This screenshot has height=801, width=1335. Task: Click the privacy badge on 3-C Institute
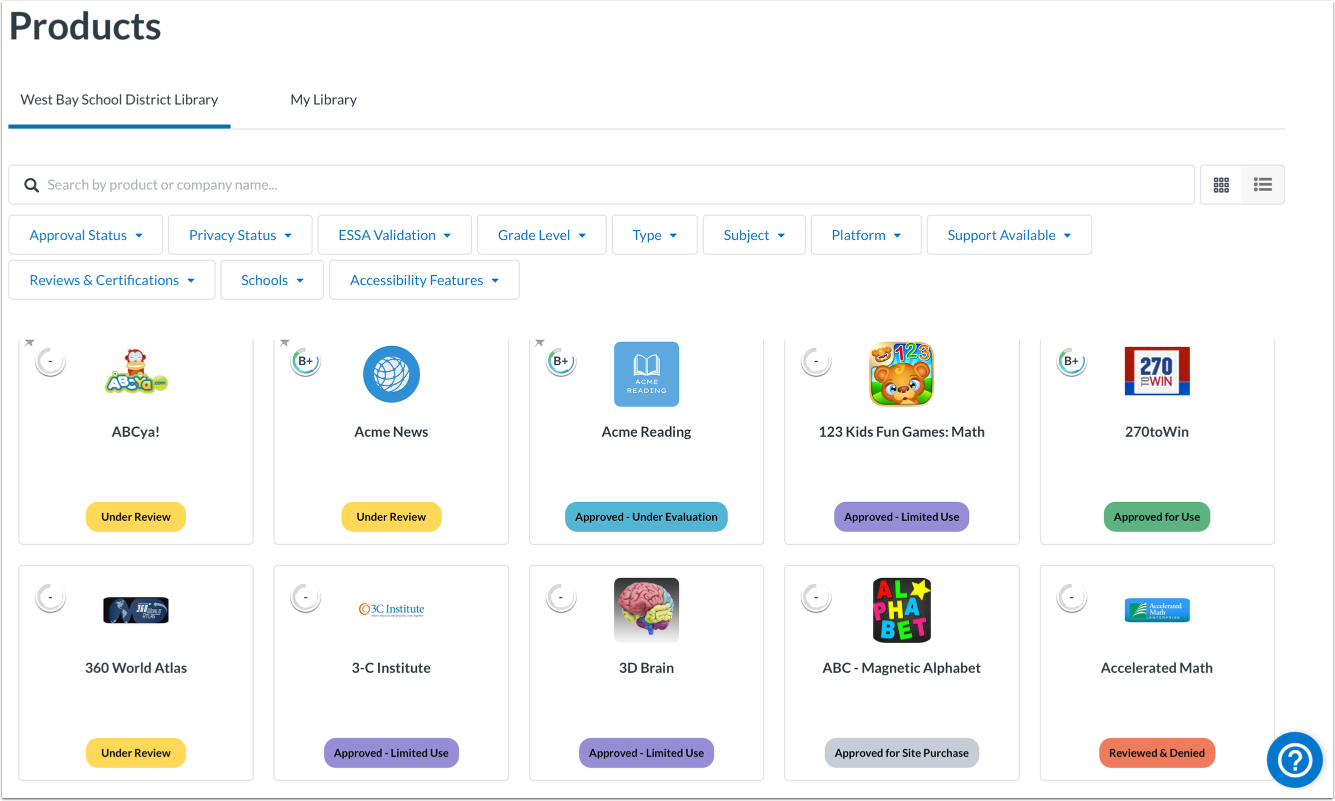tap(306, 598)
